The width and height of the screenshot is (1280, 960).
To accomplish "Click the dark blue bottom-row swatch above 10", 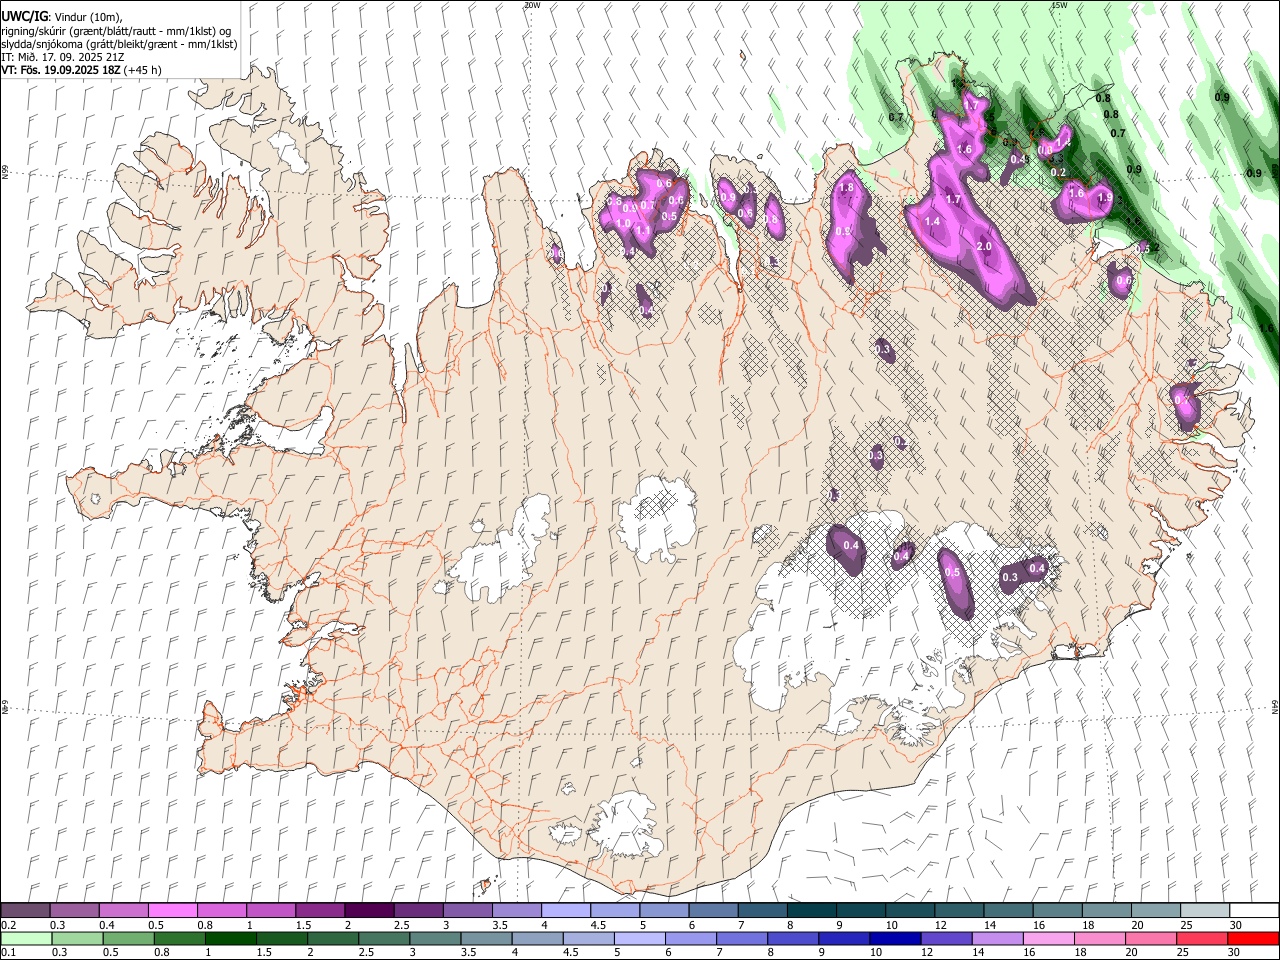I will coord(895,939).
